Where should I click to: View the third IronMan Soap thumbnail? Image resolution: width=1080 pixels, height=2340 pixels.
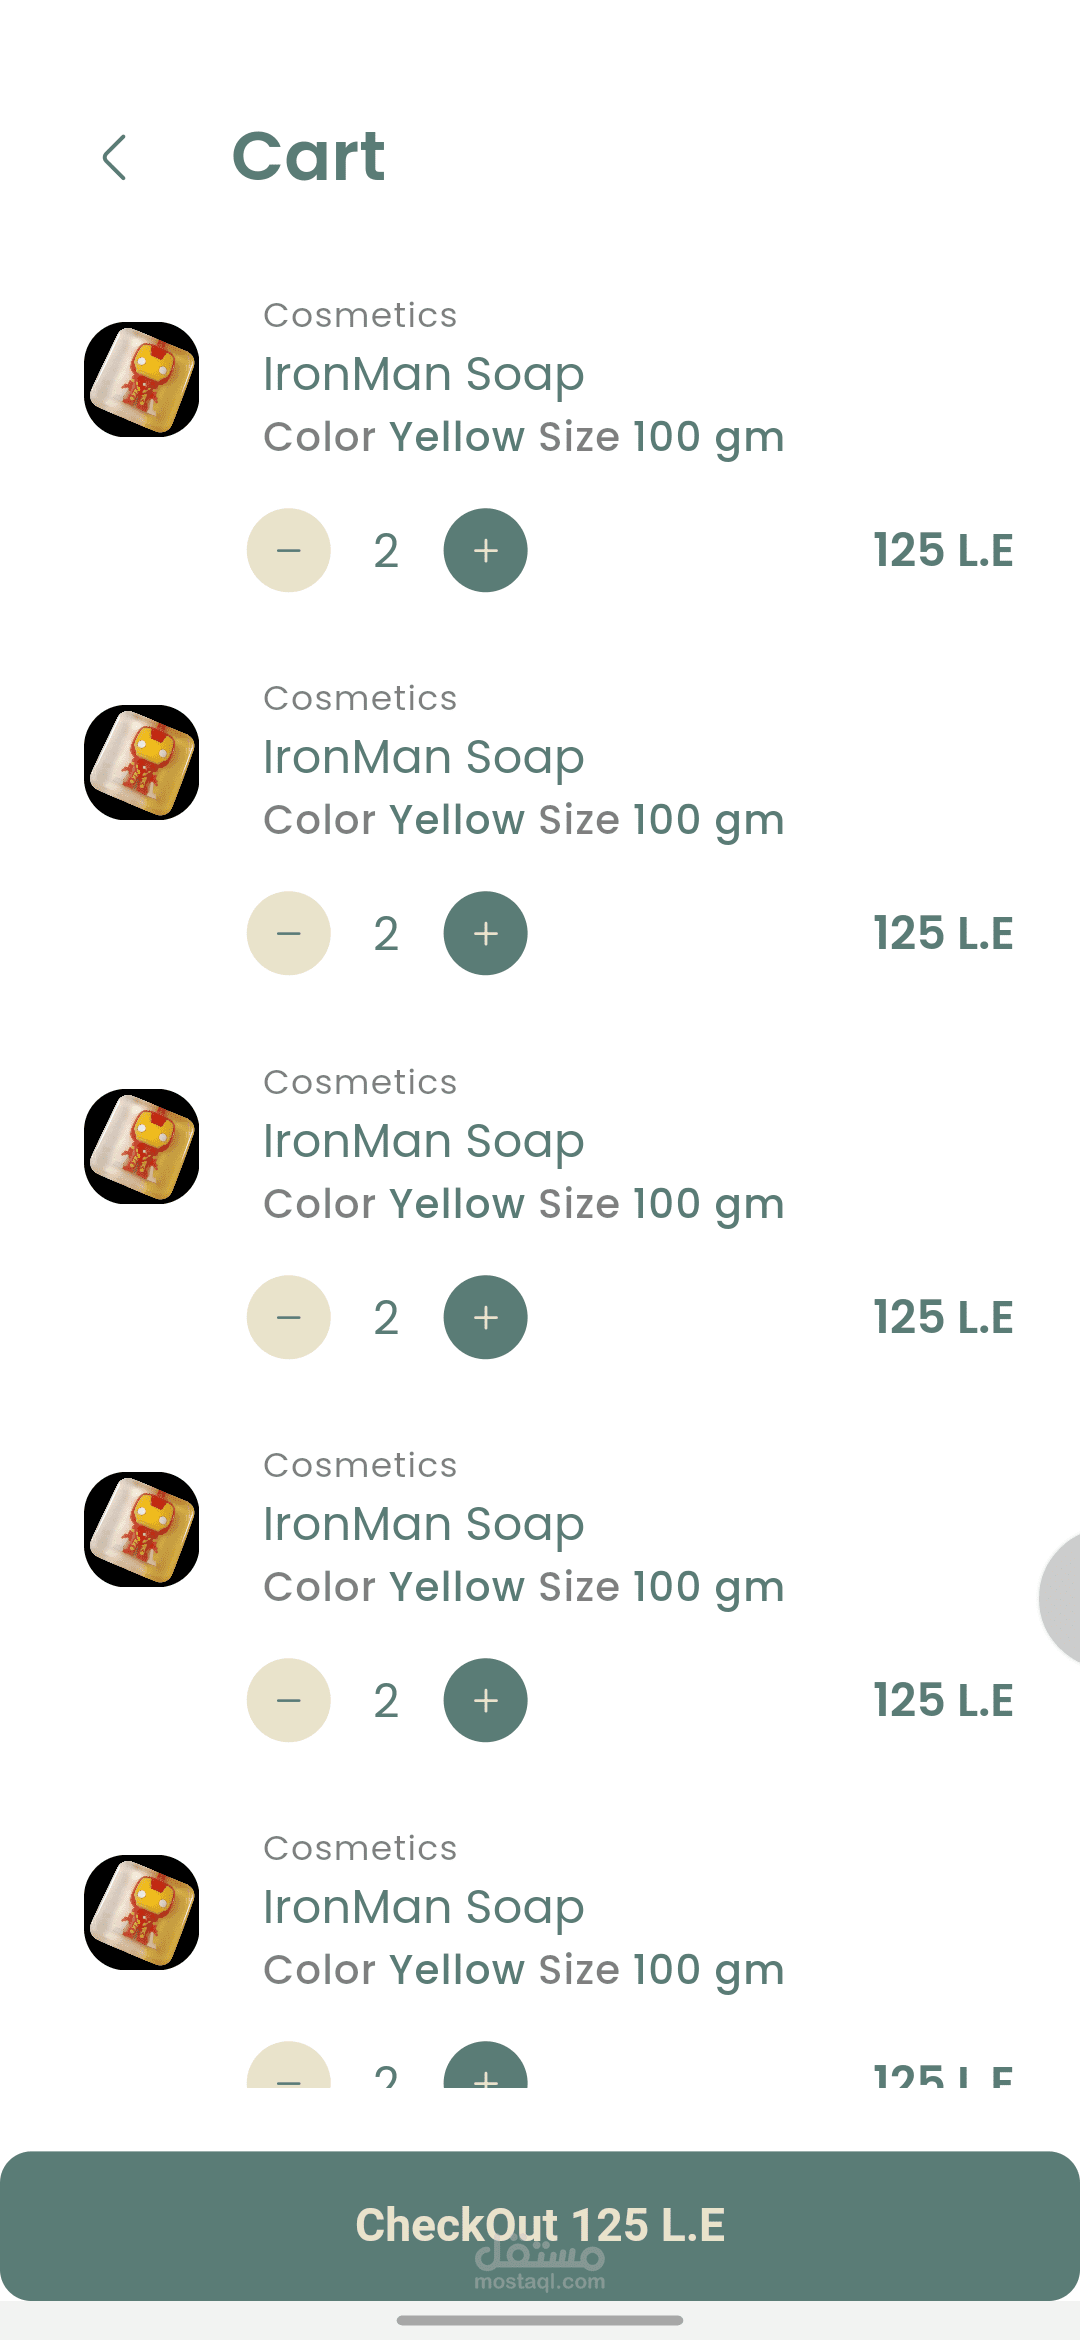[142, 1147]
